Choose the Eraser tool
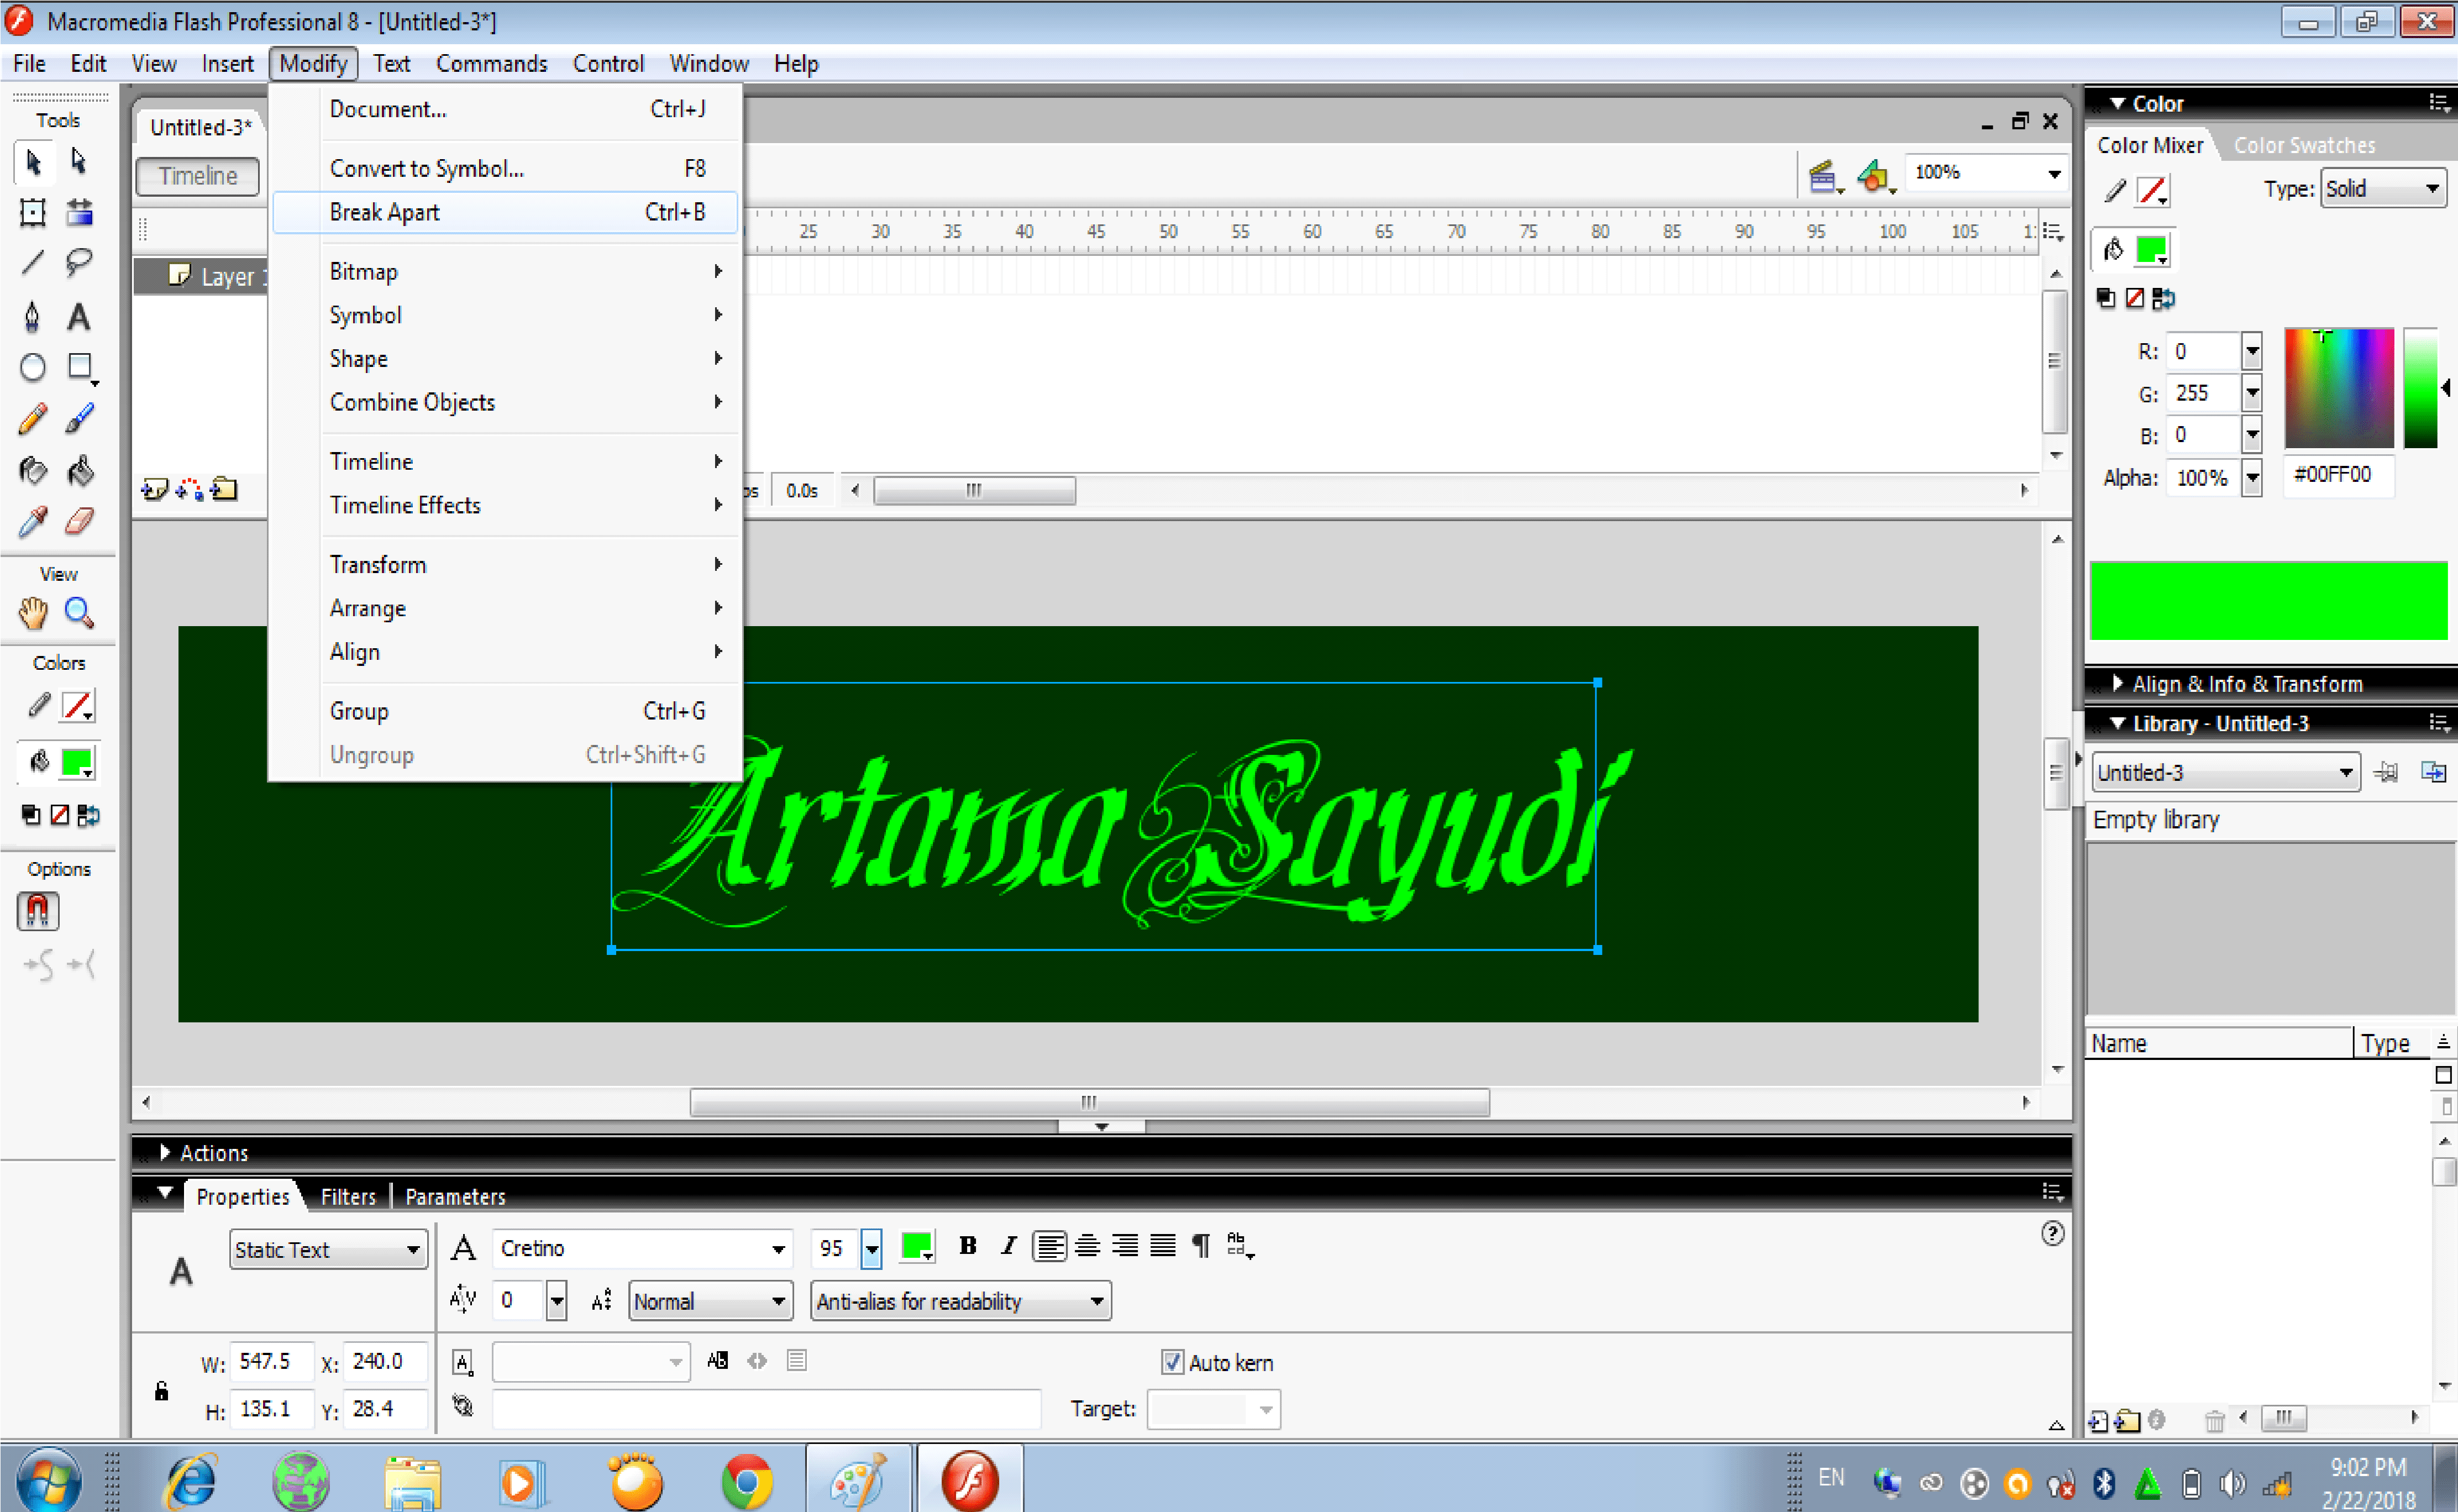The height and width of the screenshot is (1512, 2458). pos(80,521)
